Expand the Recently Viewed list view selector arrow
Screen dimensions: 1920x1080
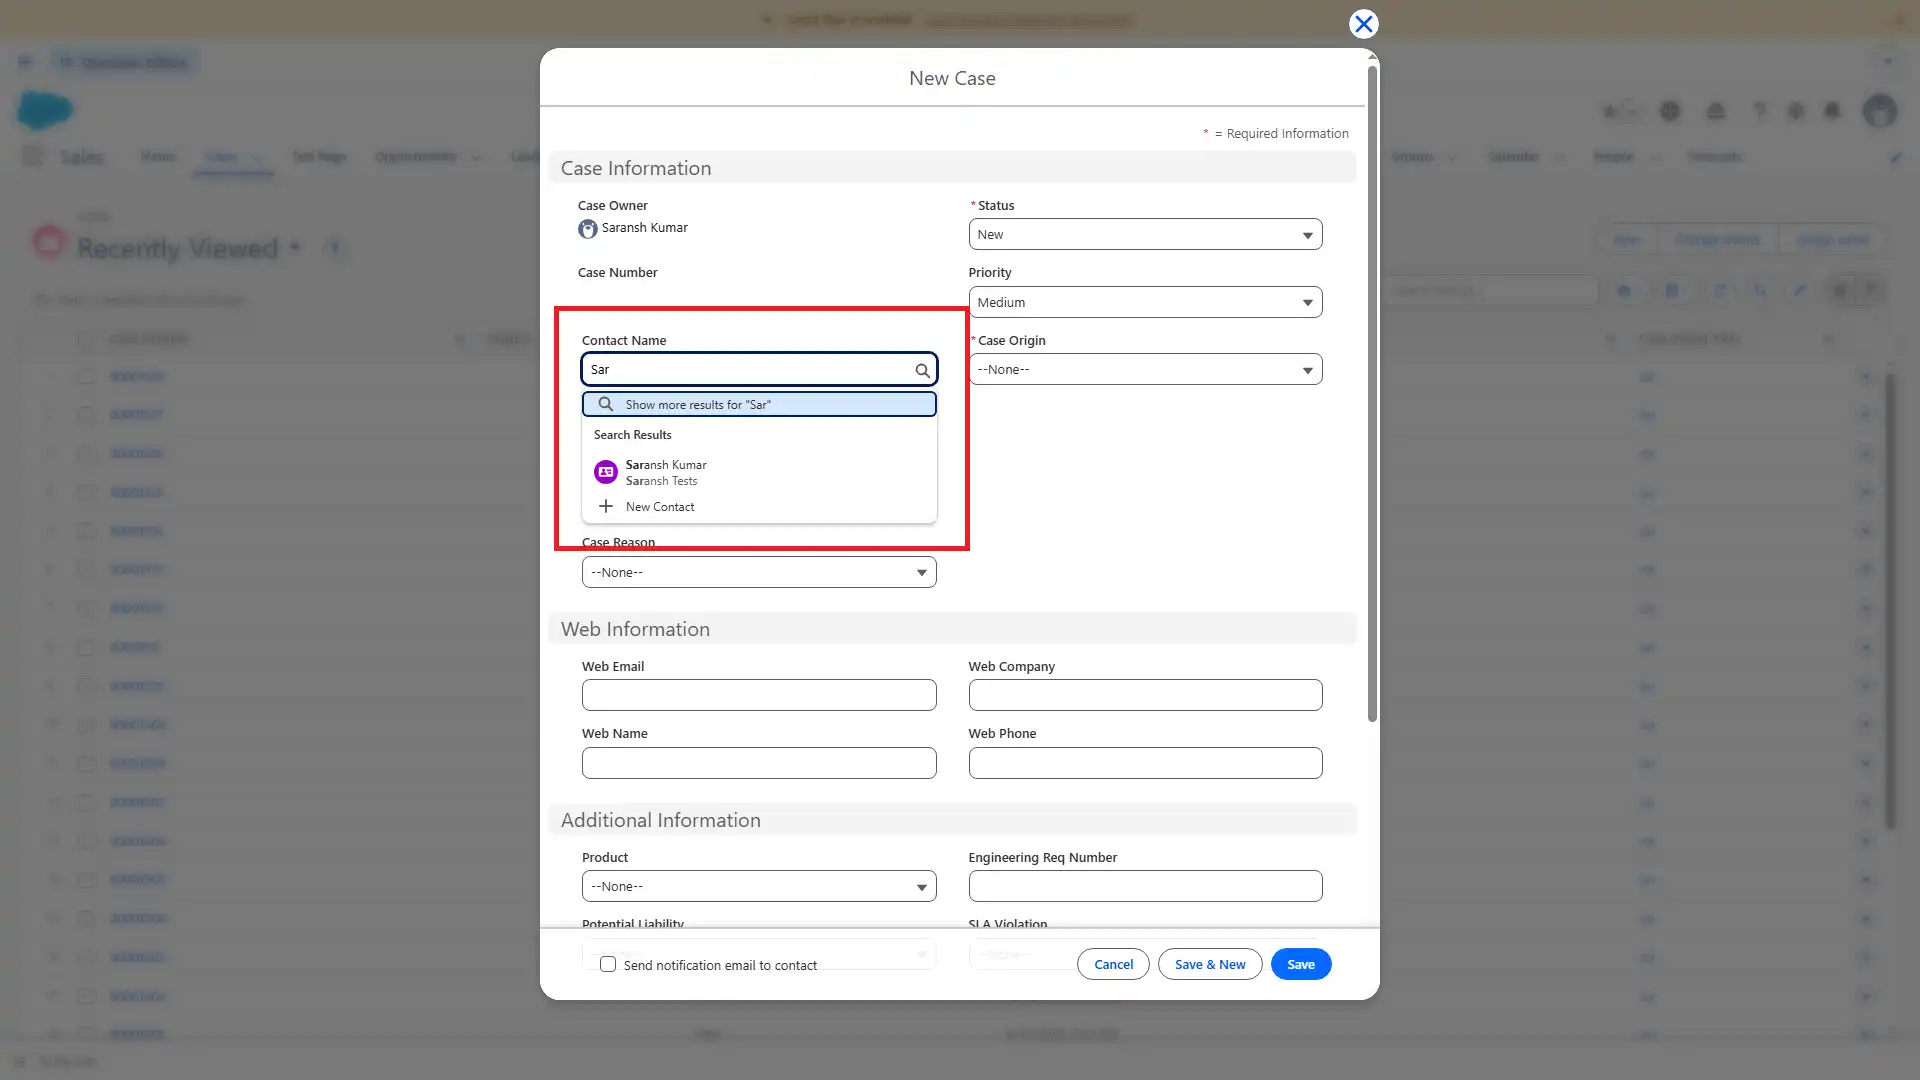coord(295,247)
